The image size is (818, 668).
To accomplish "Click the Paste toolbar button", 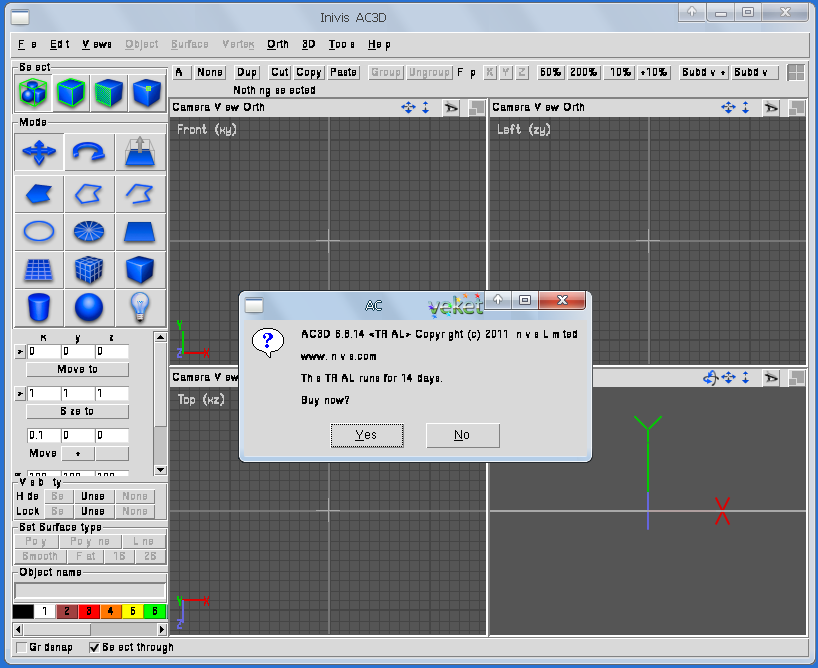I will tap(343, 73).
